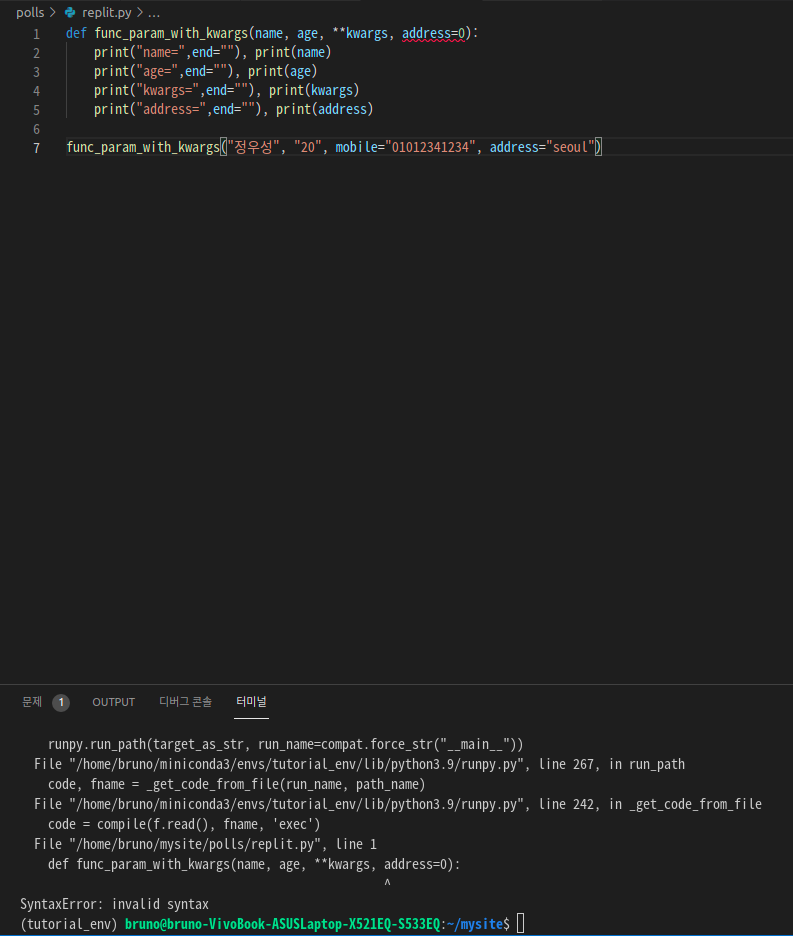The image size is (793, 936).
Task: Select the 터미널 tab
Action: click(x=251, y=702)
